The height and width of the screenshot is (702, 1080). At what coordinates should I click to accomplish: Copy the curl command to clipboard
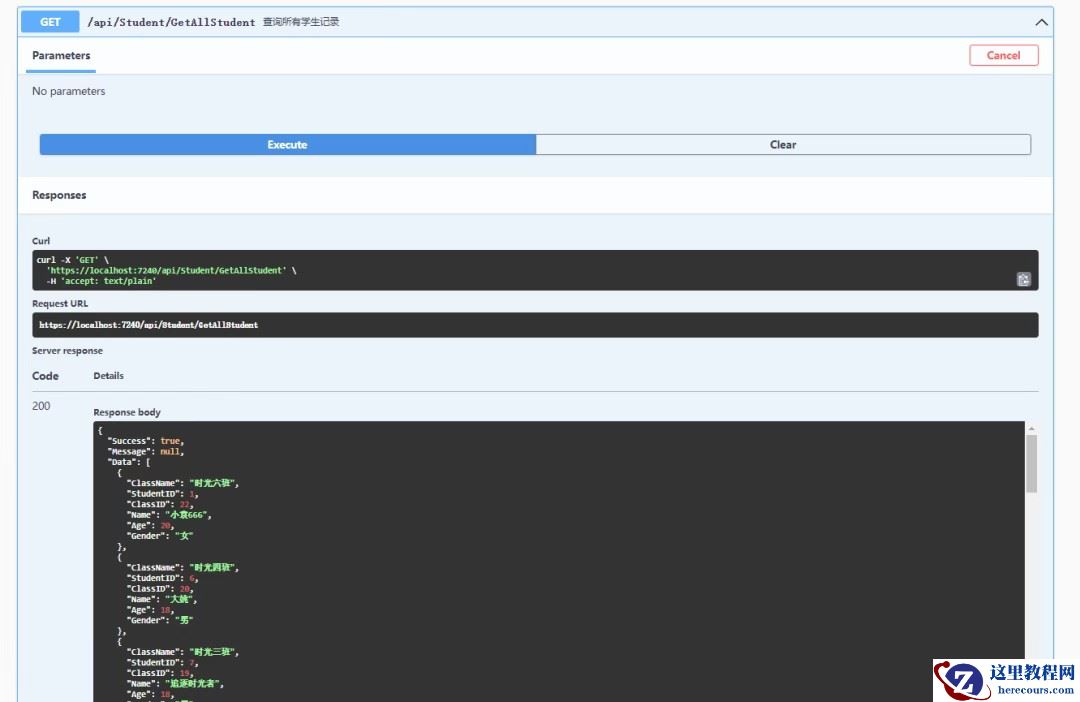click(x=1024, y=280)
